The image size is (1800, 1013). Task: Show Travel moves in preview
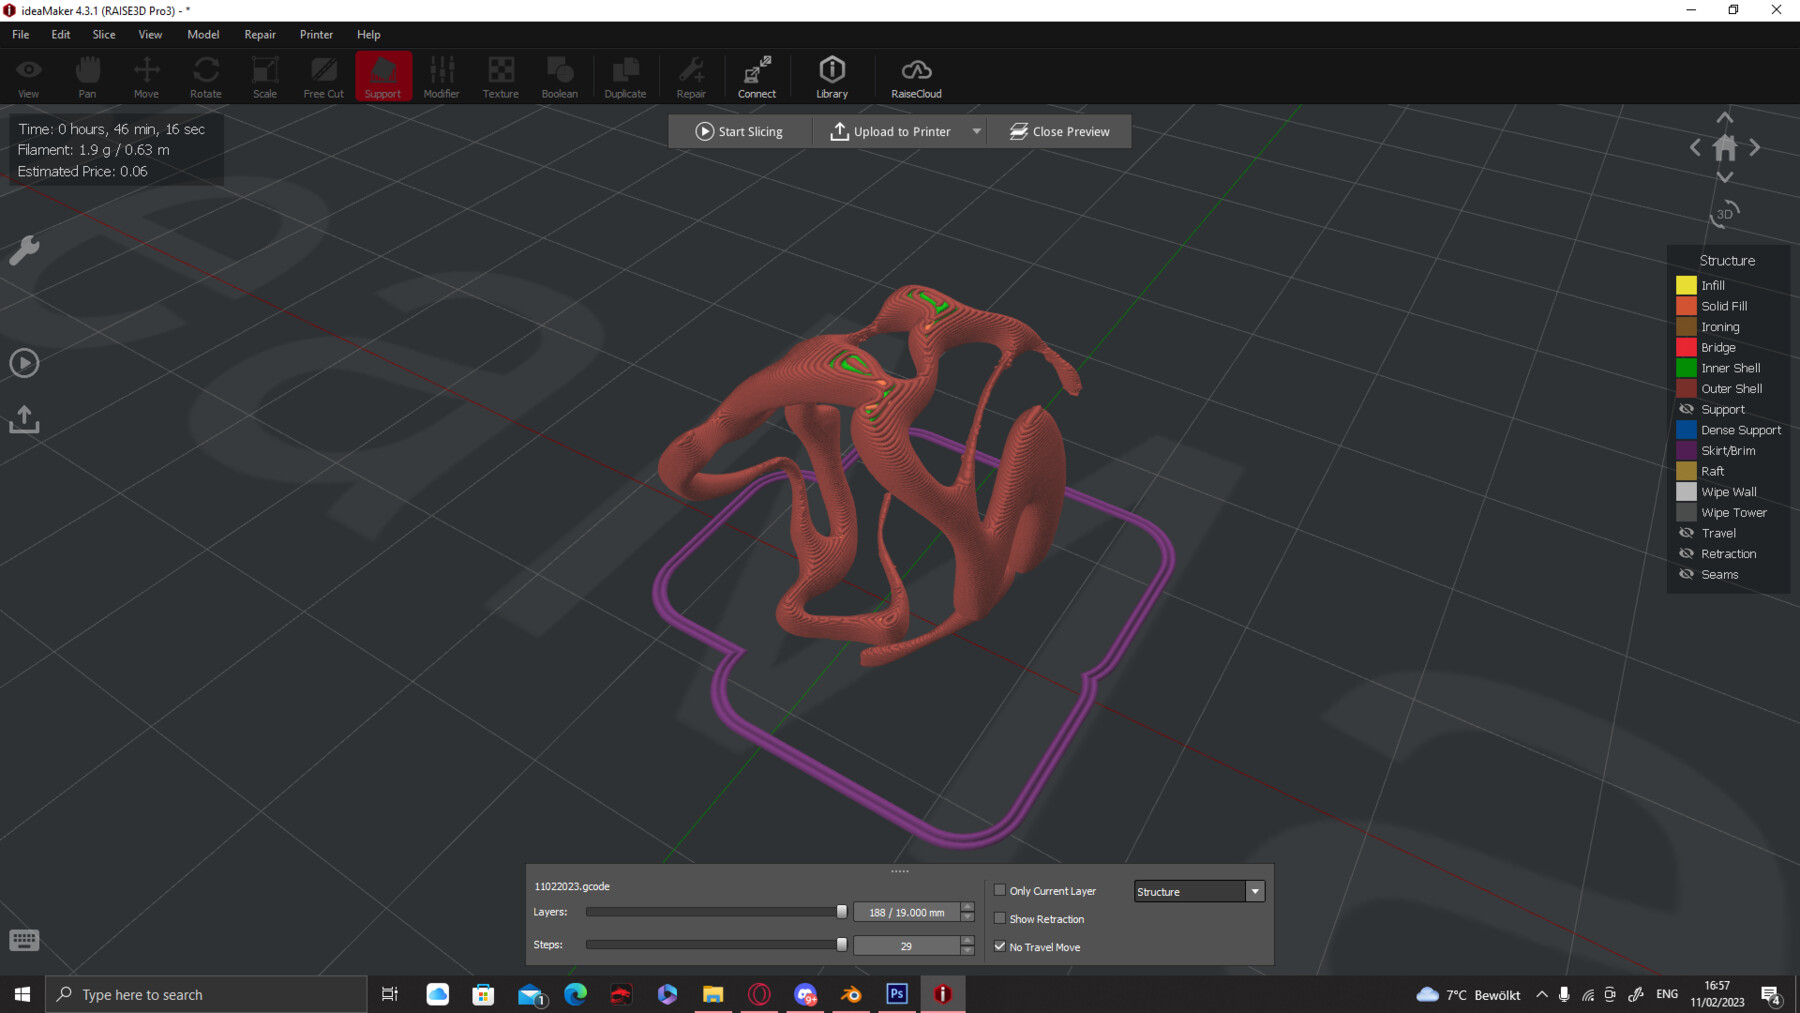click(x=1687, y=533)
